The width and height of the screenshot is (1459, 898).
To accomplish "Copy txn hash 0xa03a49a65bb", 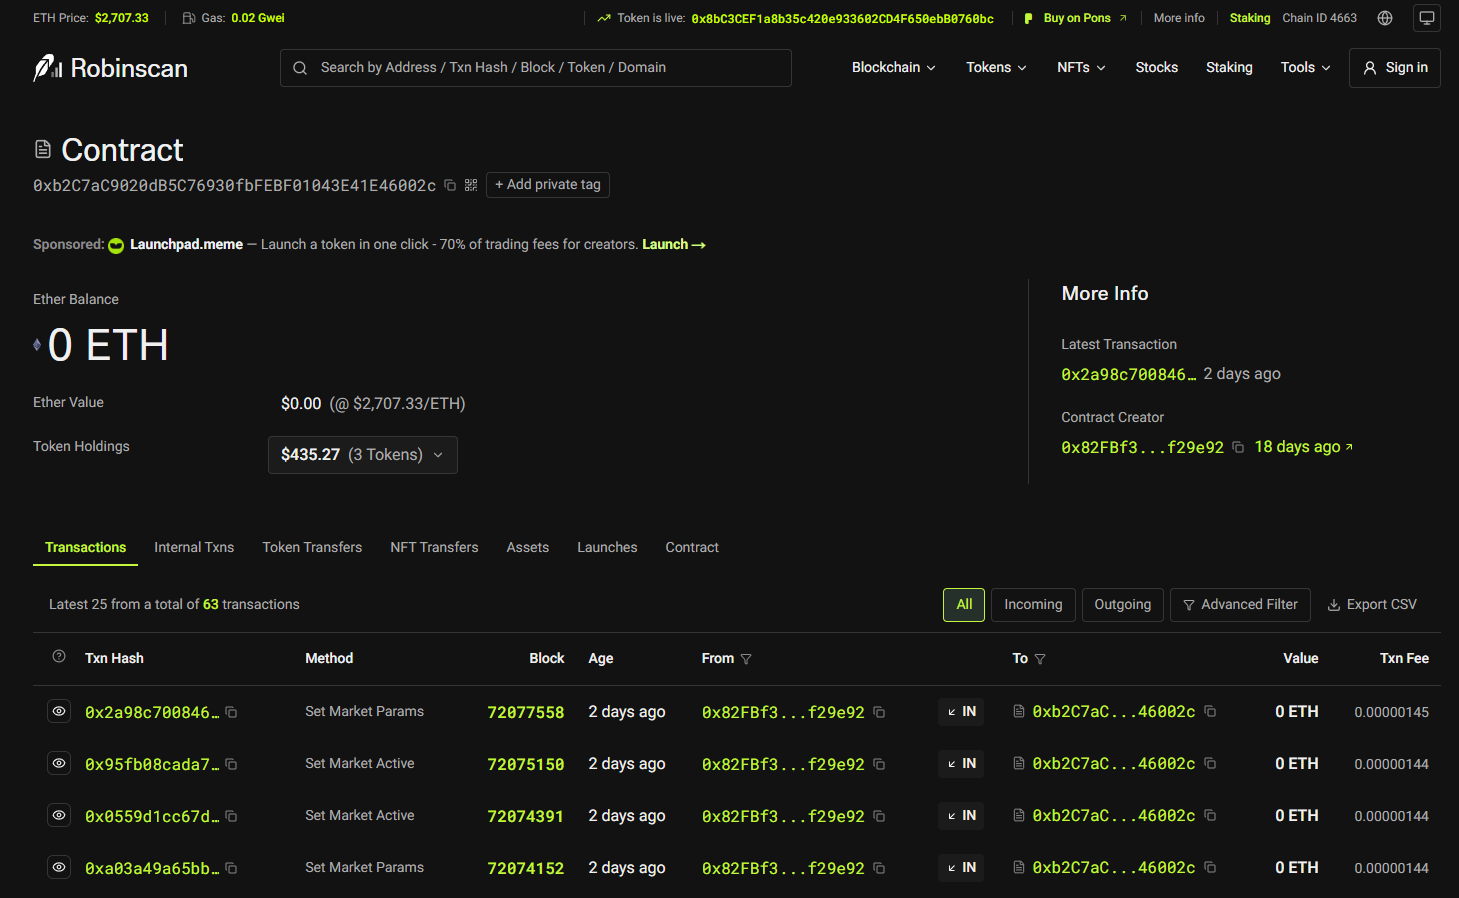I will pyautogui.click(x=231, y=868).
